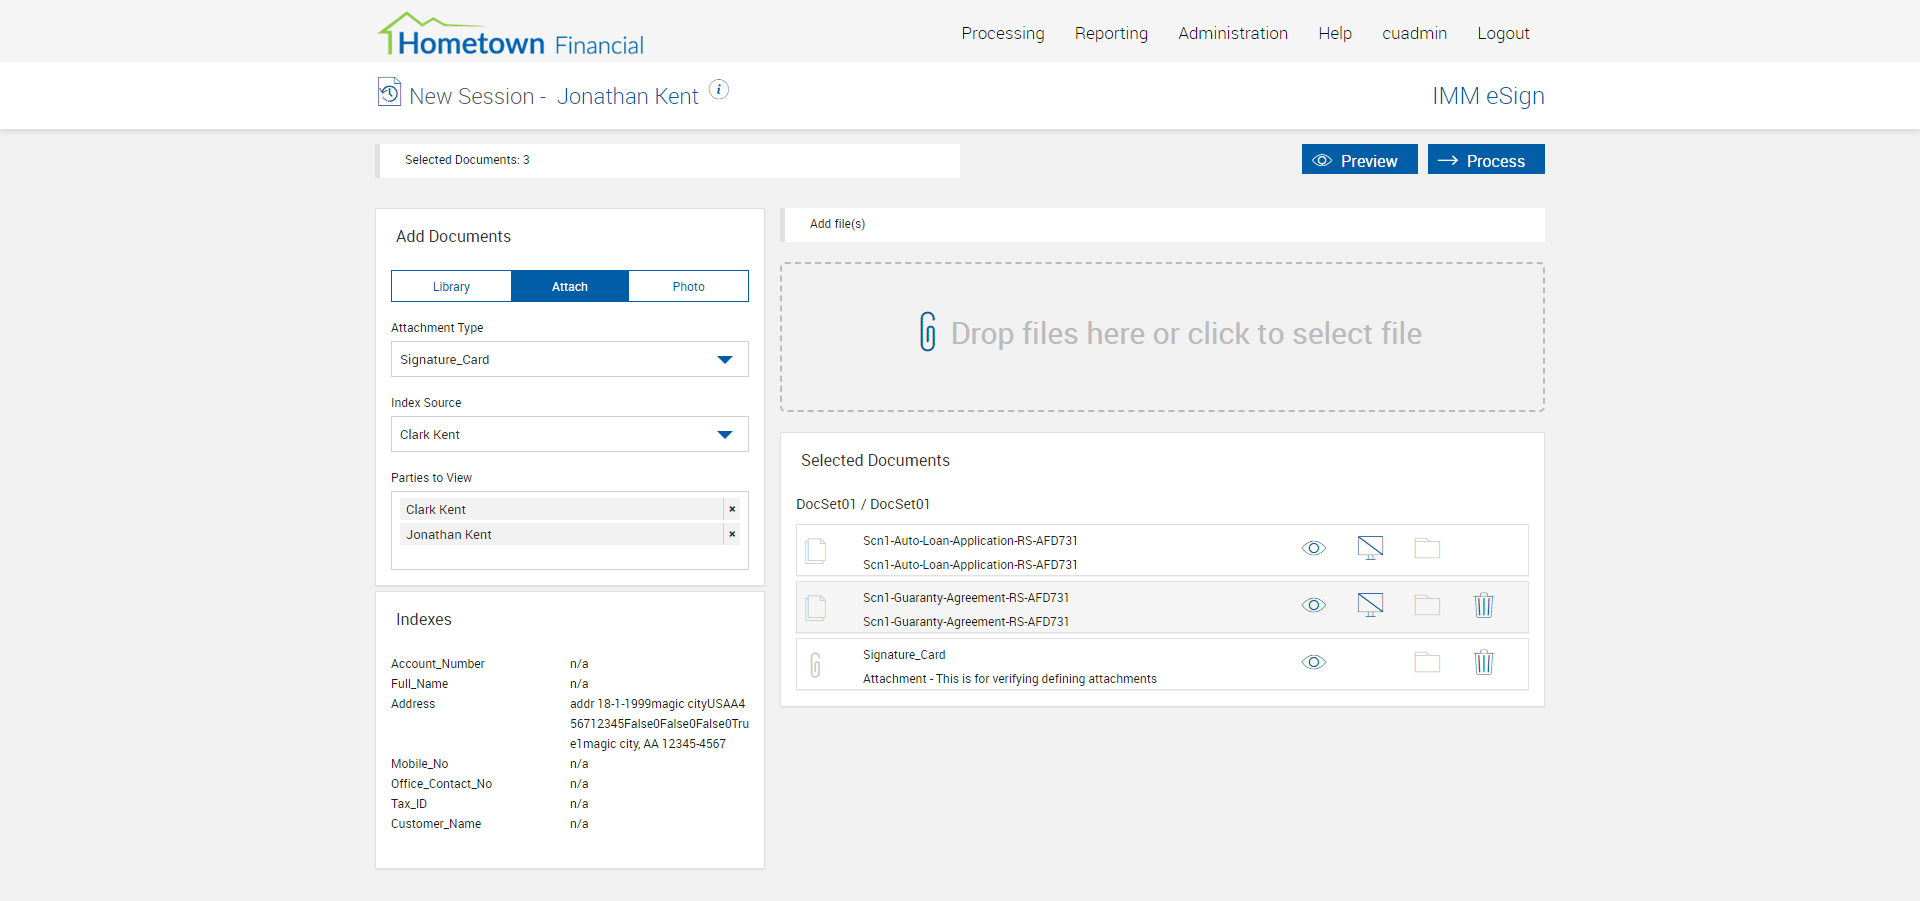Click the info icon beside Jonathan Kent
The width and height of the screenshot is (1920, 901).
719,90
